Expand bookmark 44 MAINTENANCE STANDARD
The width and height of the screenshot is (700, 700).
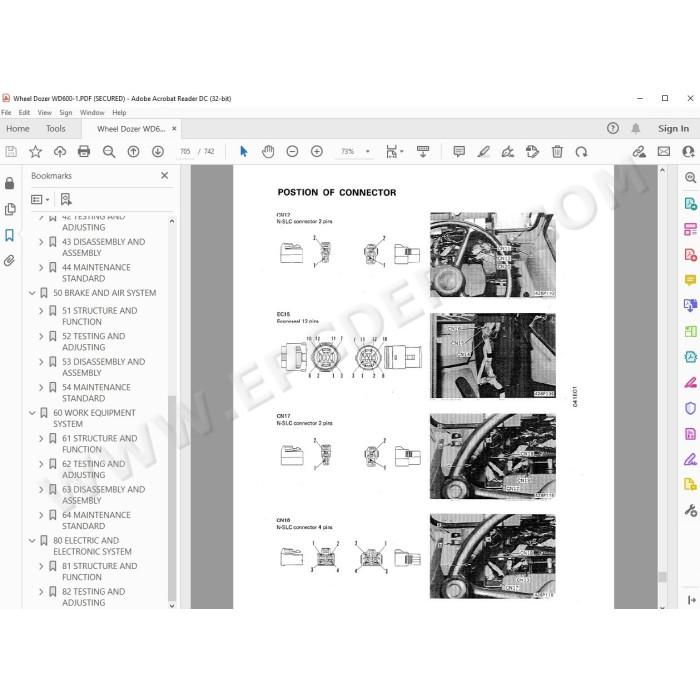point(41,267)
